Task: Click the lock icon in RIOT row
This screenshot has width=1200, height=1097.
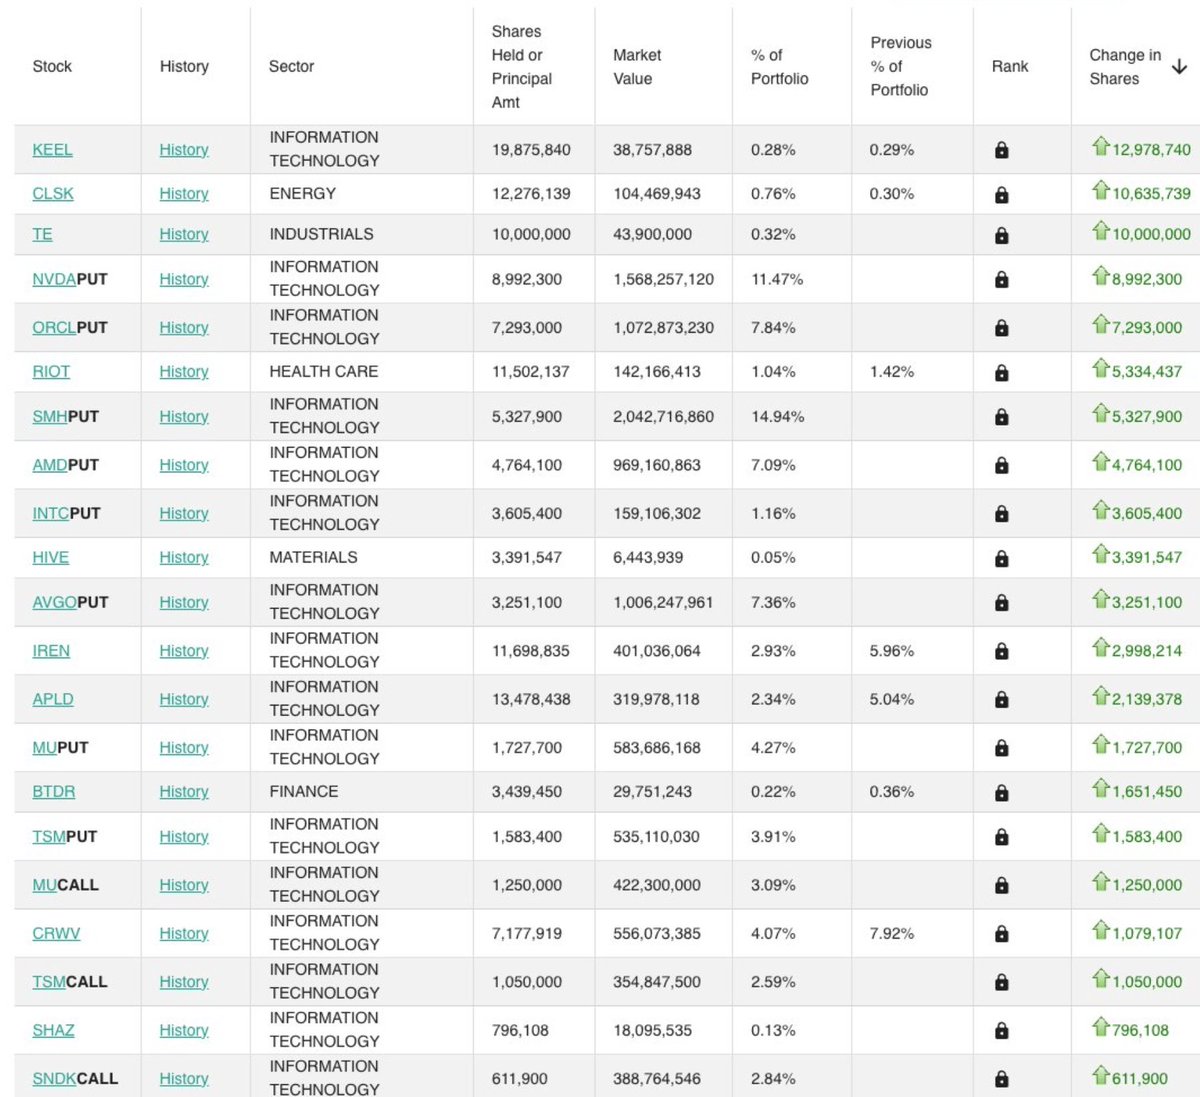Action: (1001, 372)
